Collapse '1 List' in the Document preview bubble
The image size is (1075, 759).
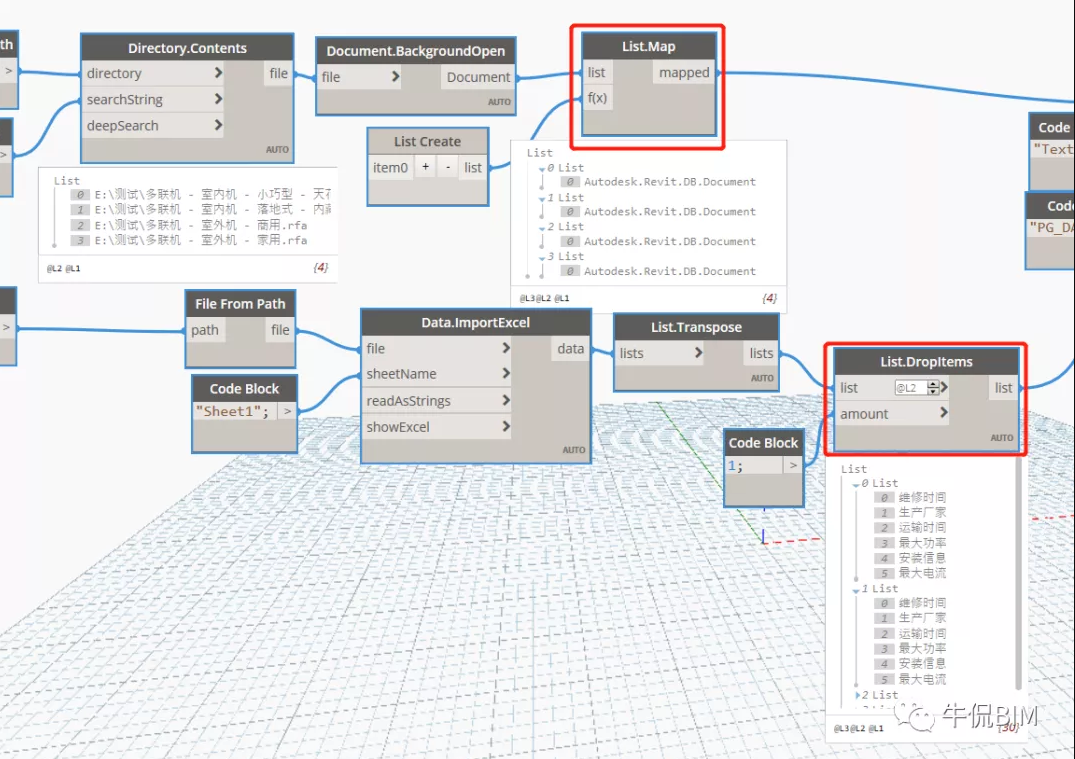click(x=542, y=198)
